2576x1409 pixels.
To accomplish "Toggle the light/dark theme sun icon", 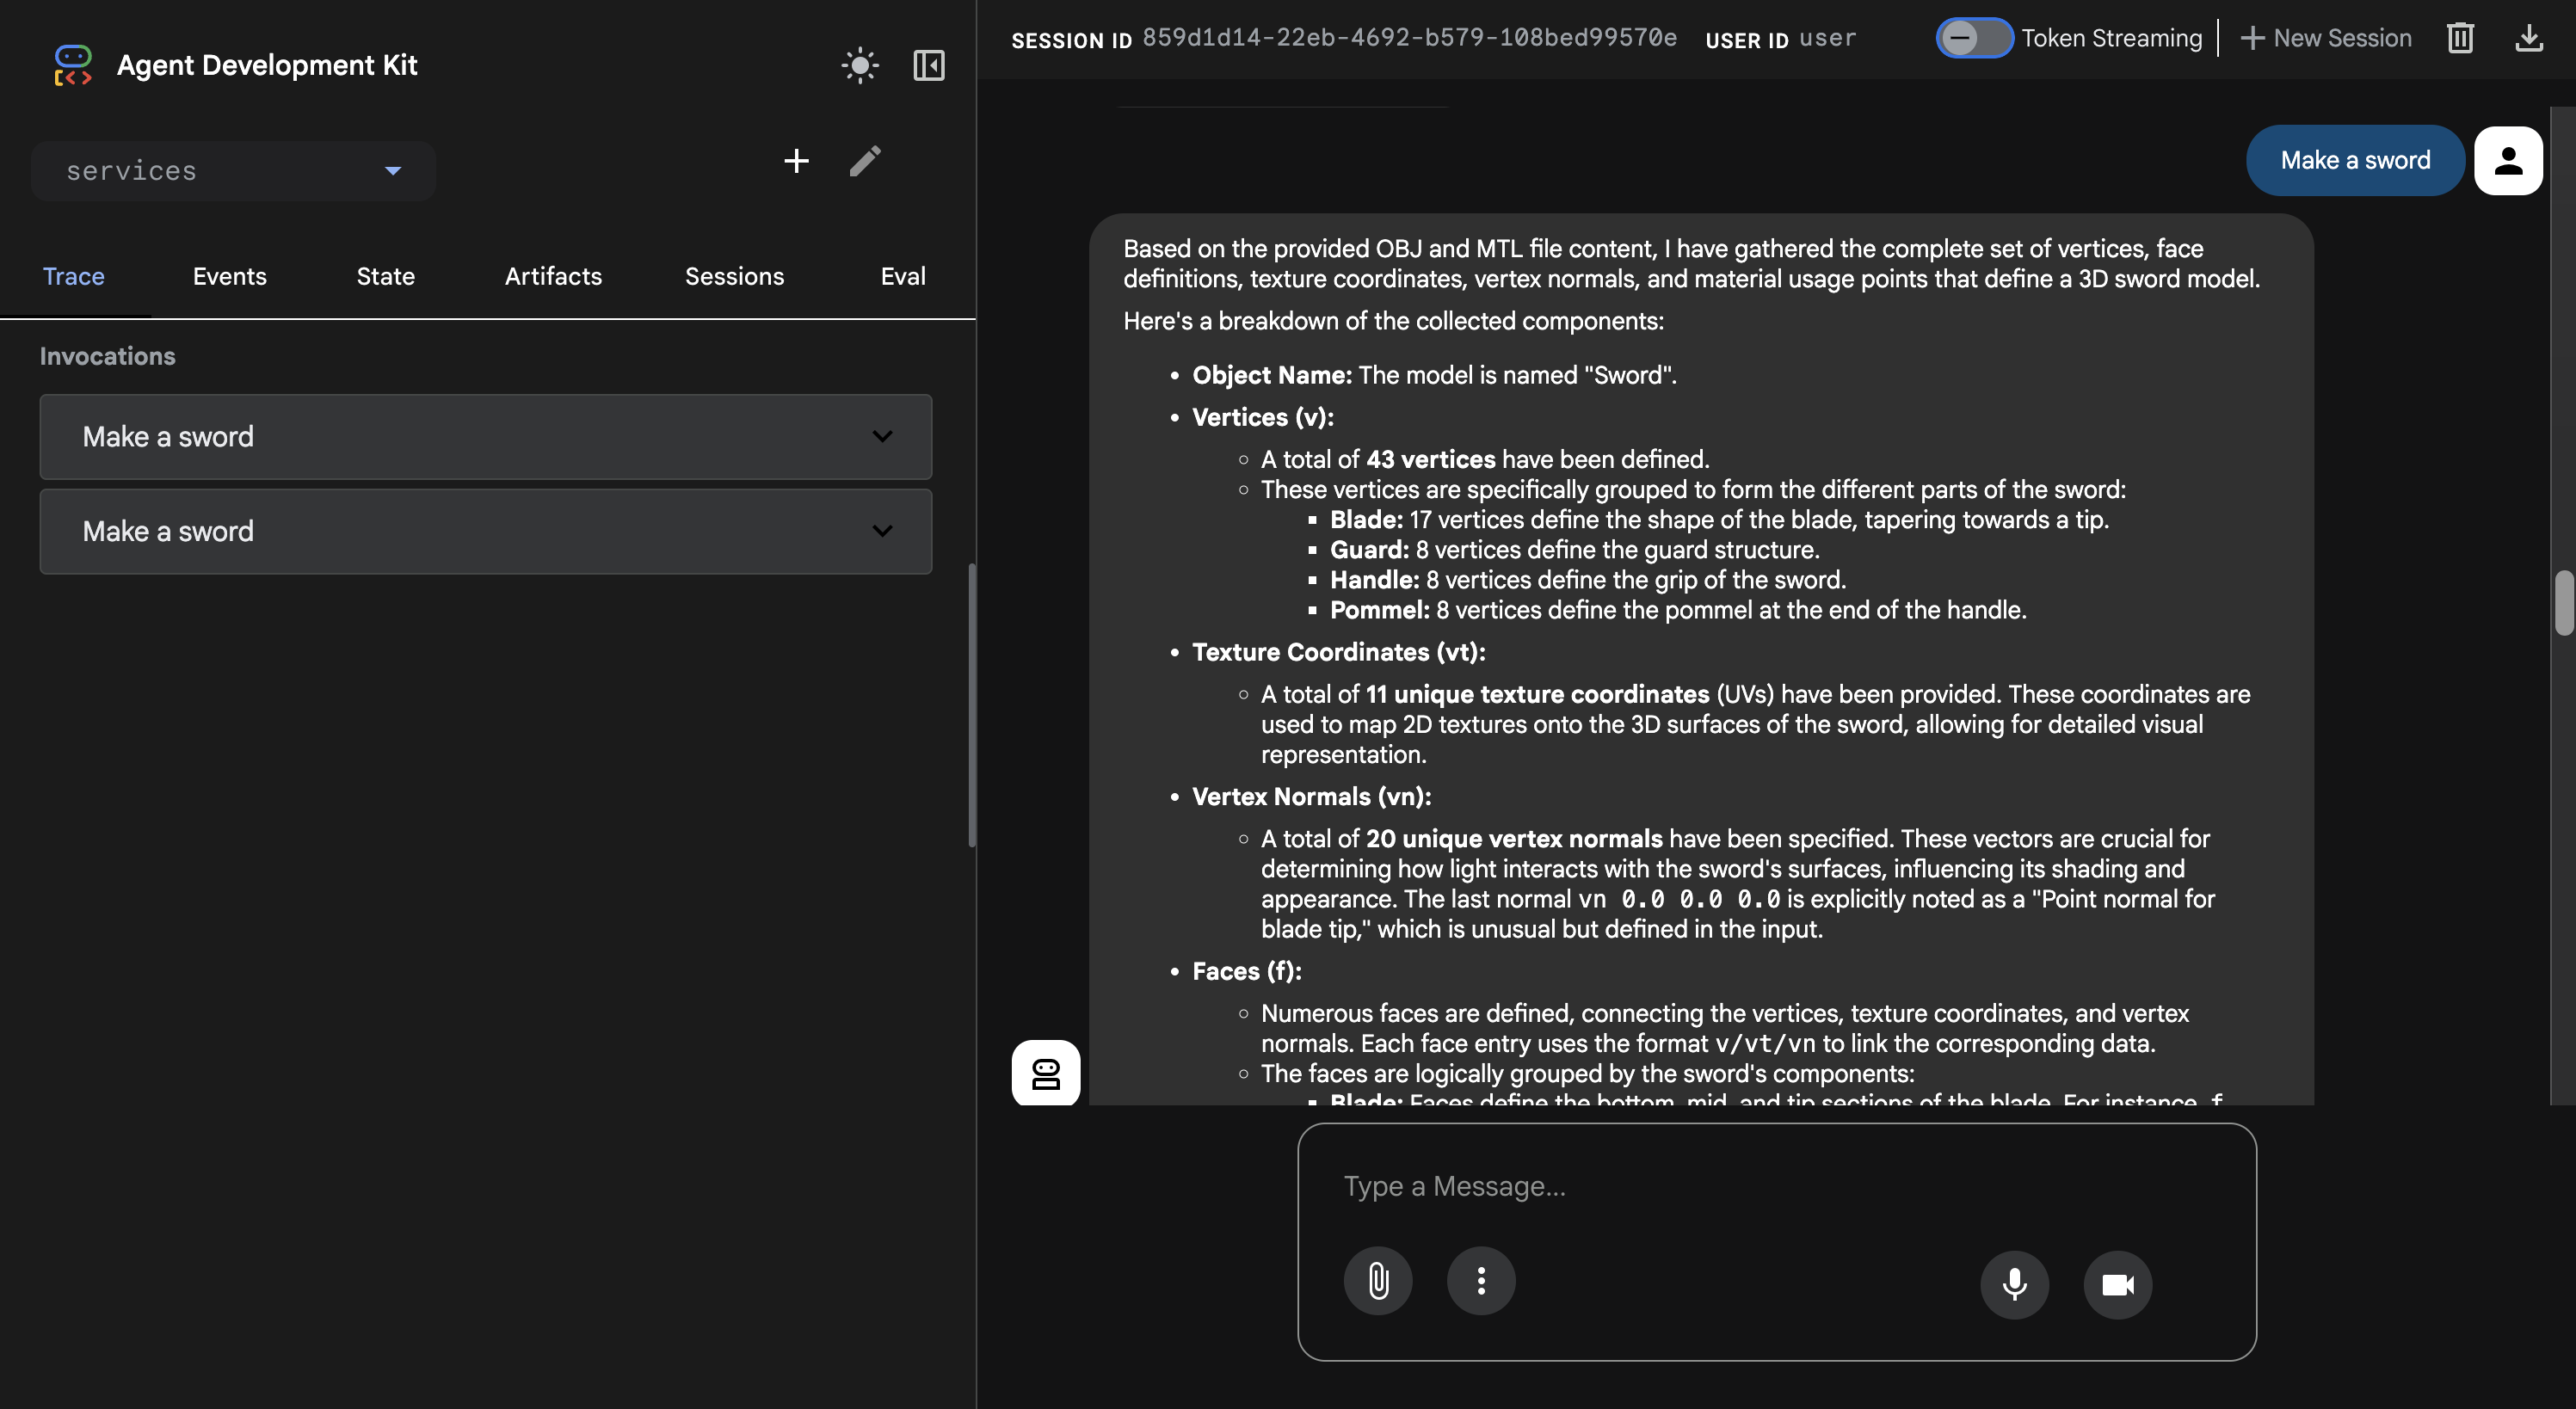I will click(859, 66).
